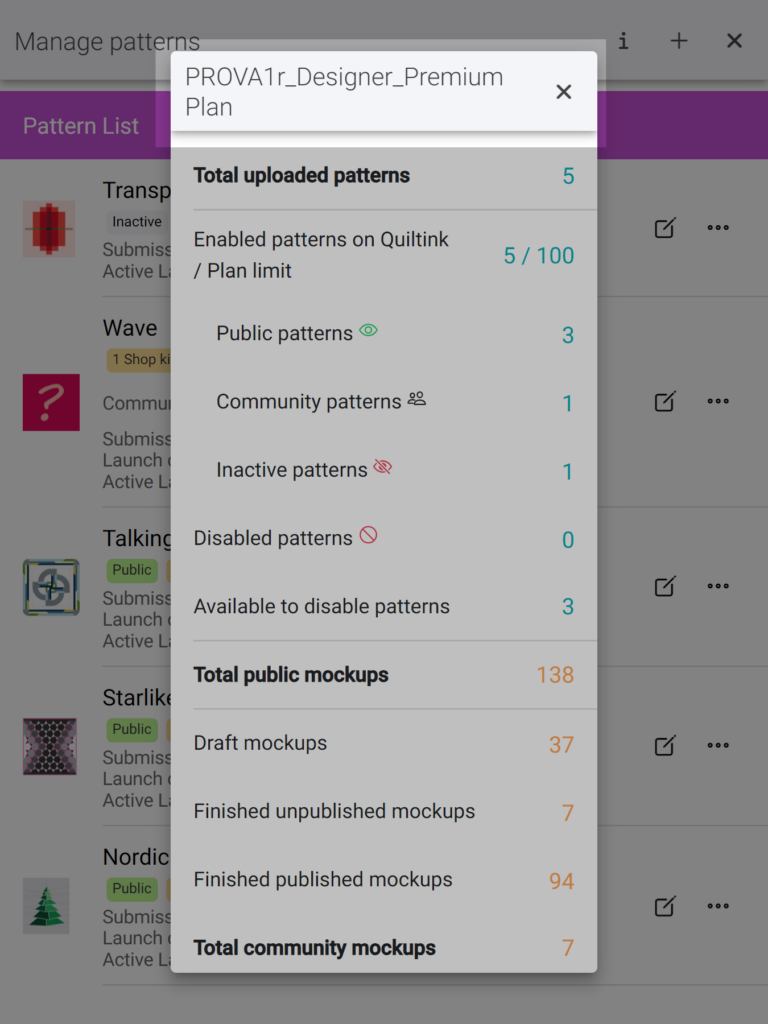This screenshot has height=1024, width=768.
Task: Click the community people icon
Action: pos(417,398)
